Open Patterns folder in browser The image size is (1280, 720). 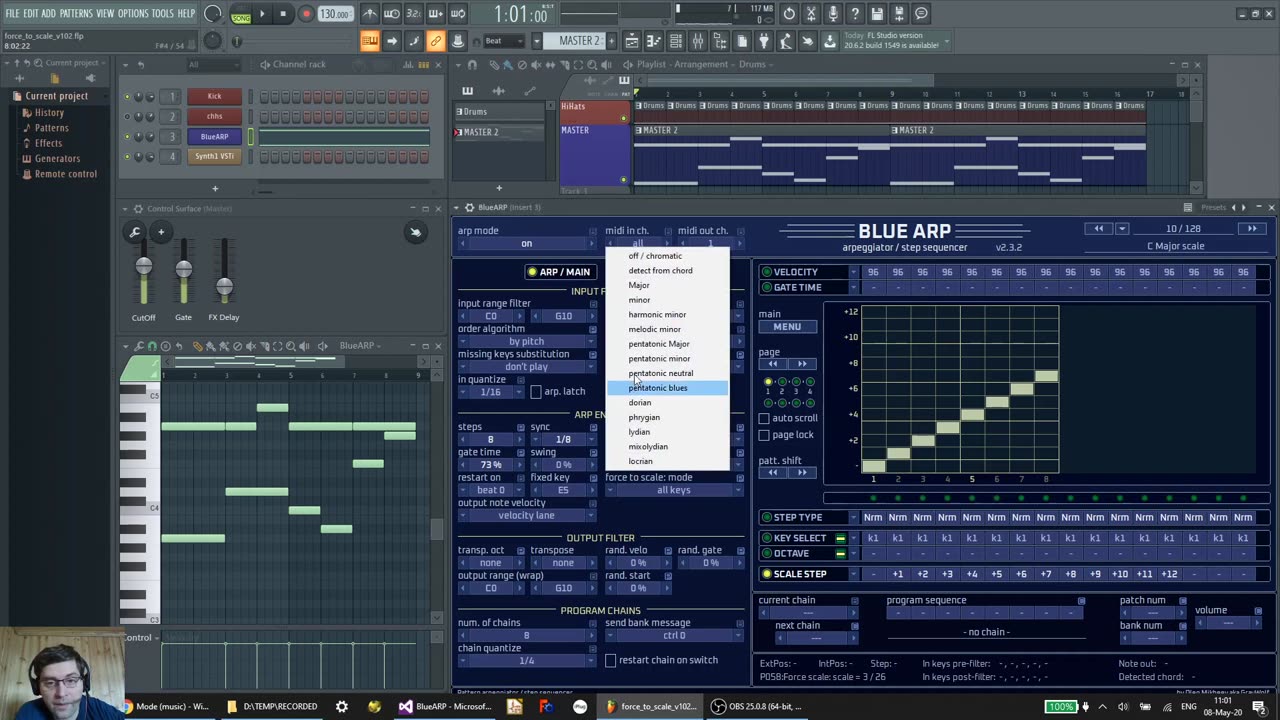point(51,128)
